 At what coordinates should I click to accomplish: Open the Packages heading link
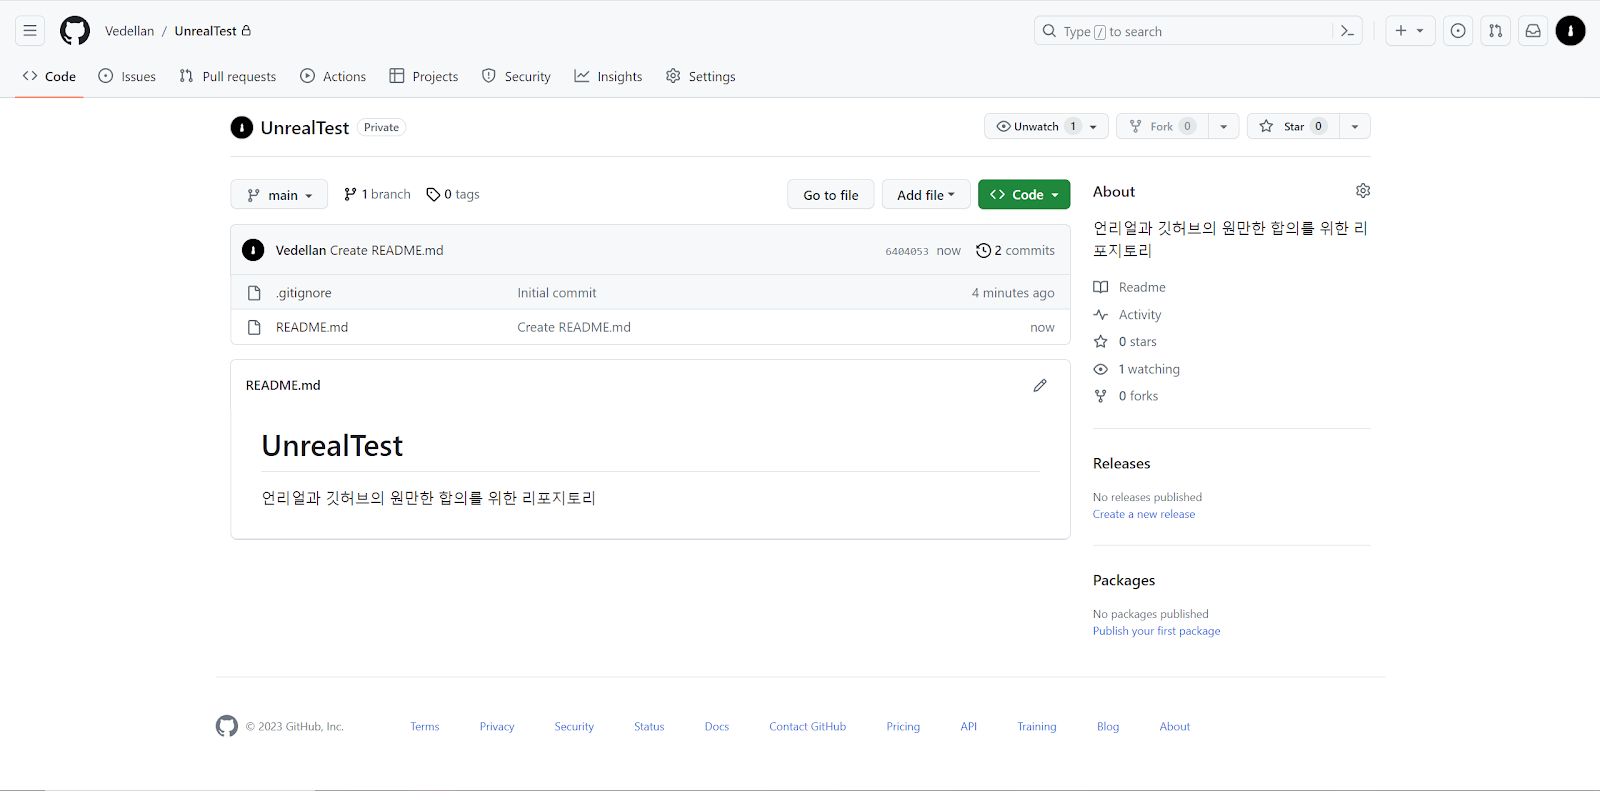click(x=1124, y=580)
